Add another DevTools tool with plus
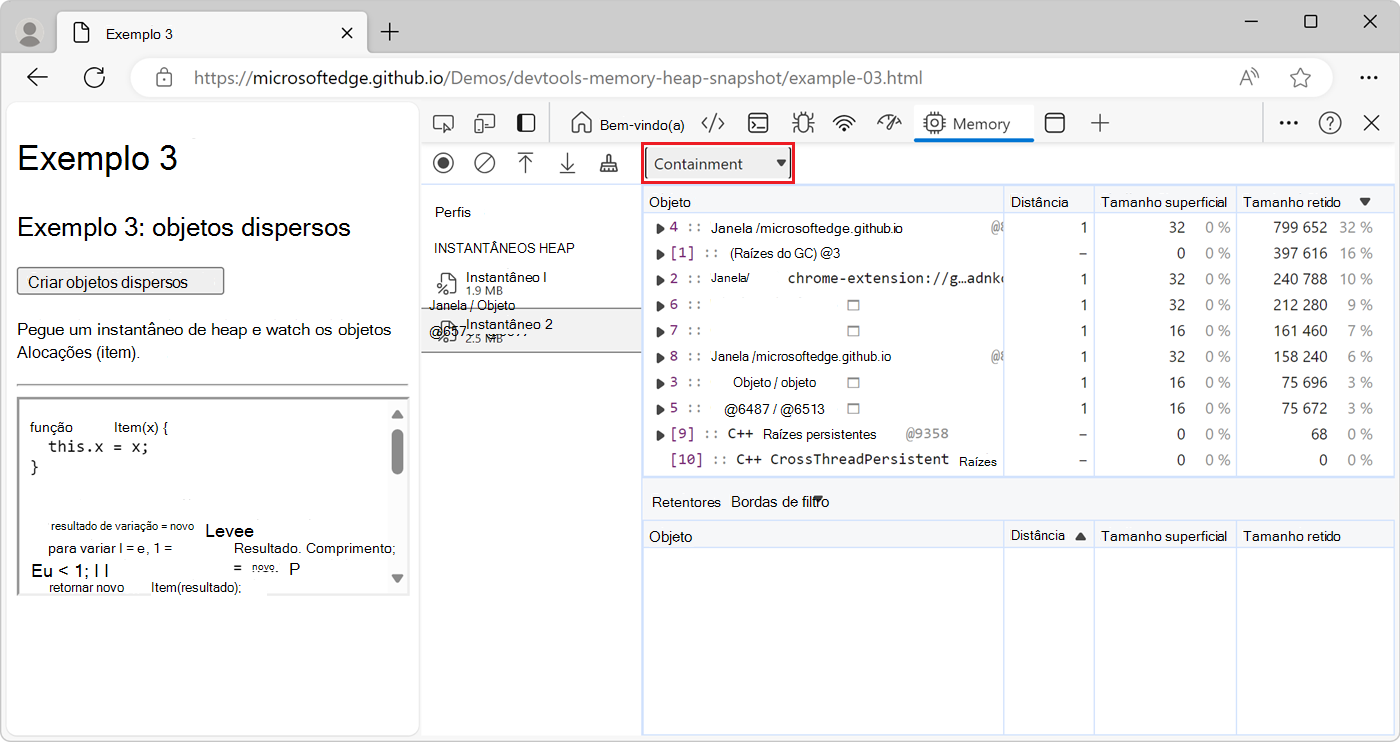This screenshot has height=742, width=1400. coord(1100,123)
